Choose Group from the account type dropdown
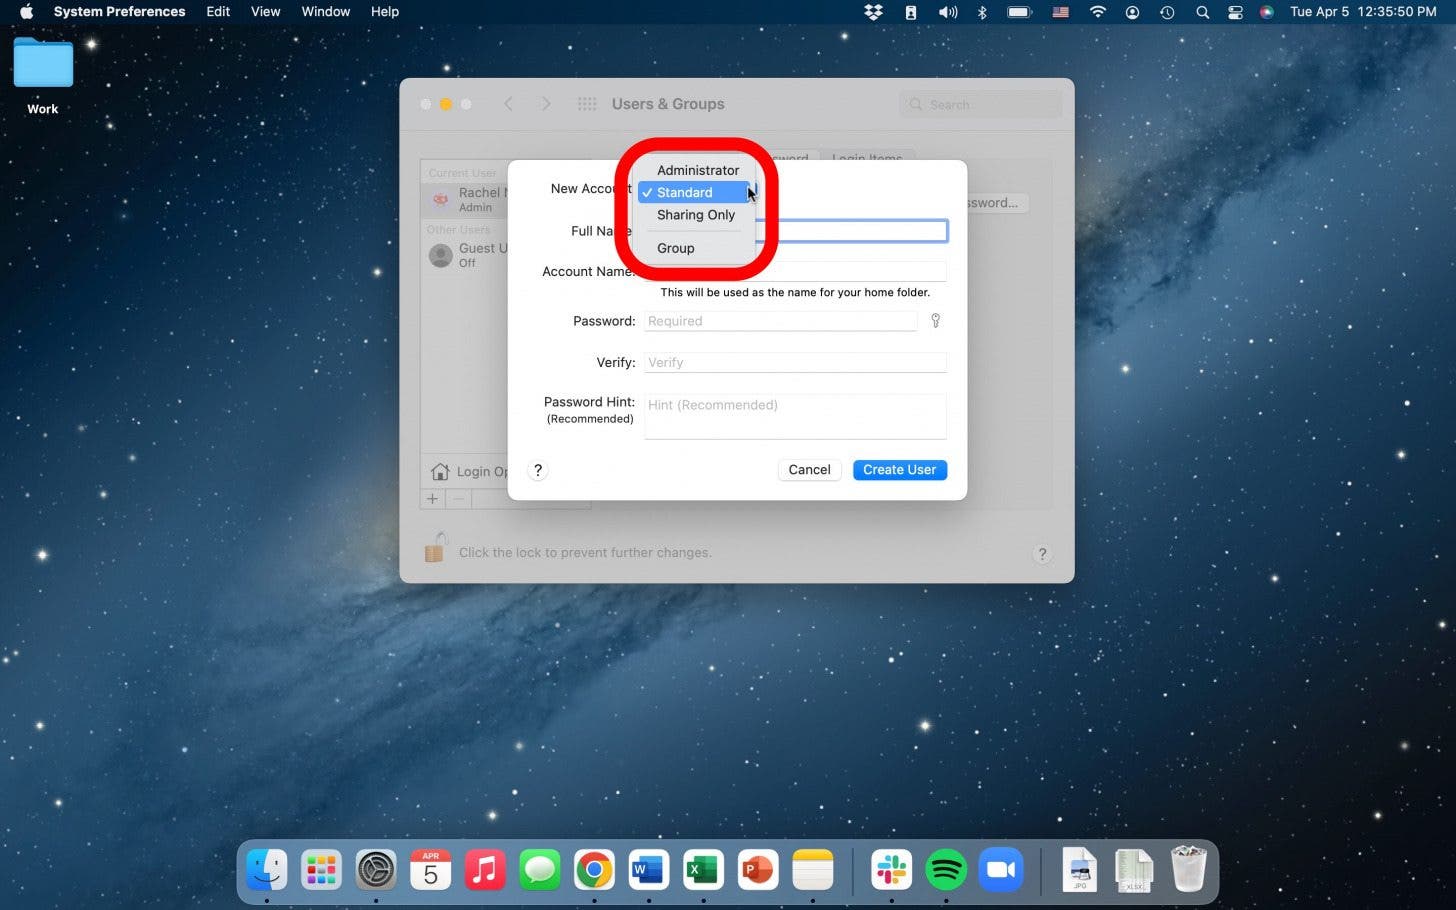Viewport: 1456px width, 910px height. tap(675, 247)
